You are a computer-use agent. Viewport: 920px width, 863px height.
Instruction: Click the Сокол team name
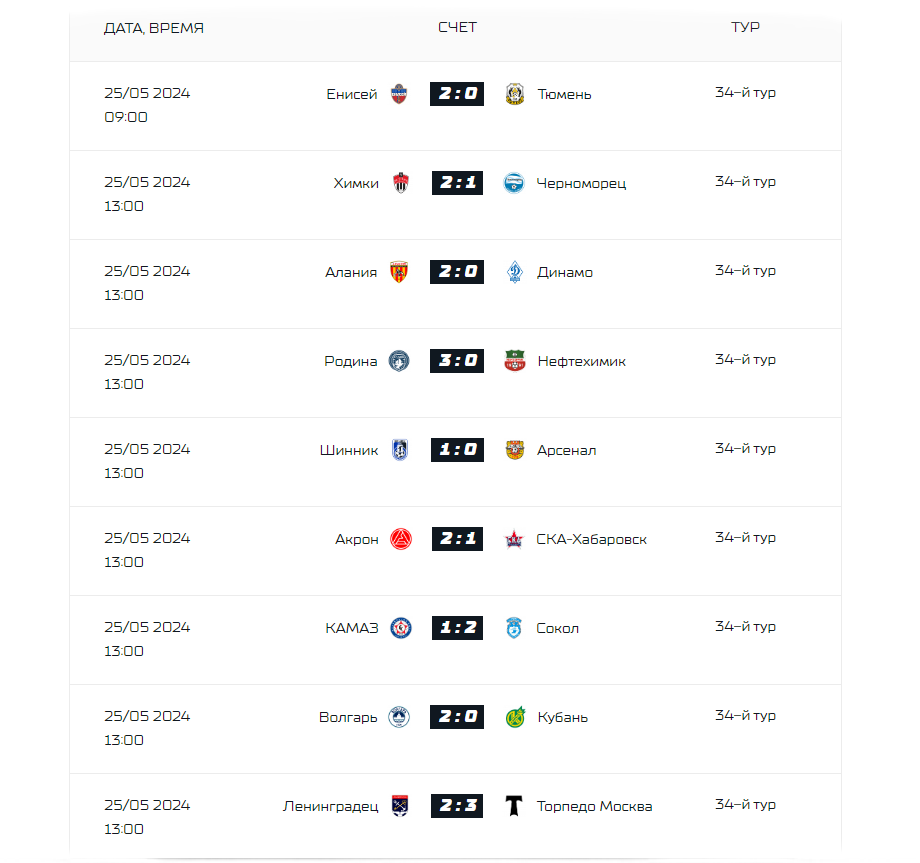pyautogui.click(x=557, y=628)
